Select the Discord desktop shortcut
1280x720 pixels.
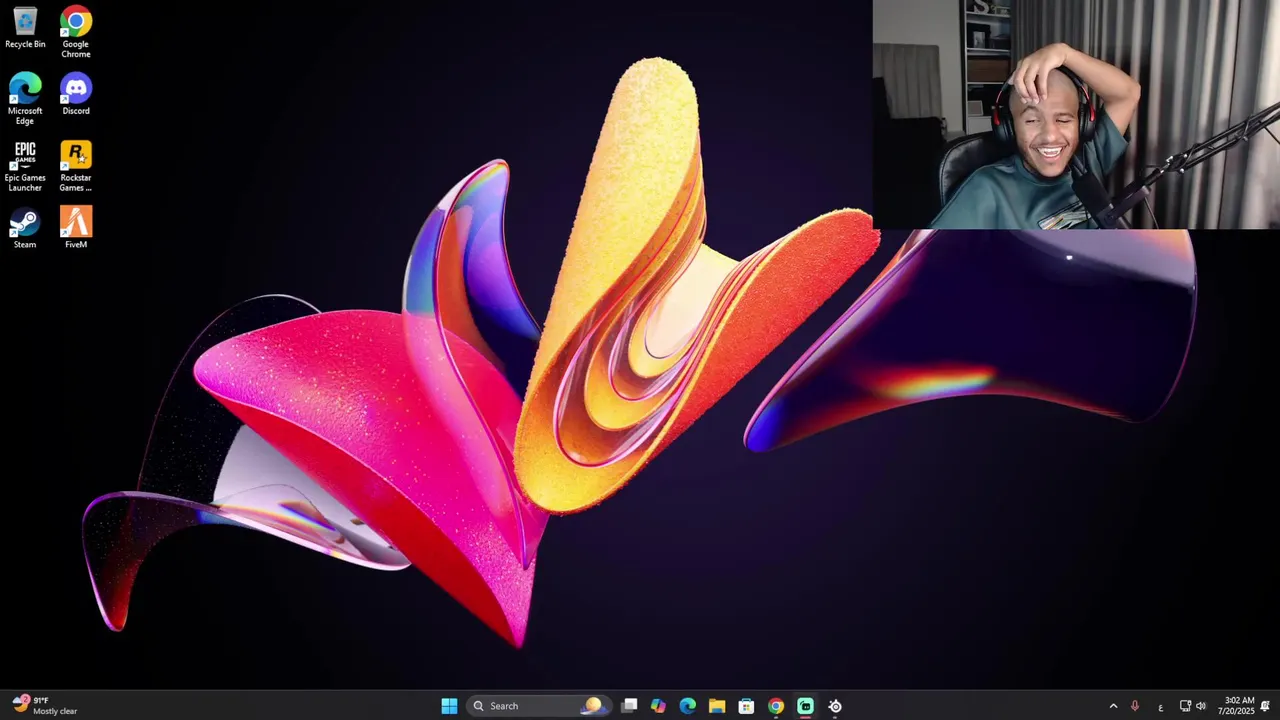tap(76, 94)
